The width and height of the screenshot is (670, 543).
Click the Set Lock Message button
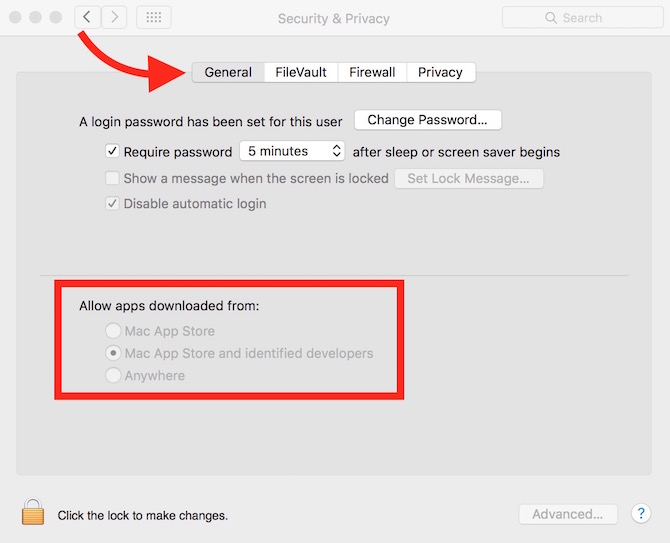[x=468, y=178]
